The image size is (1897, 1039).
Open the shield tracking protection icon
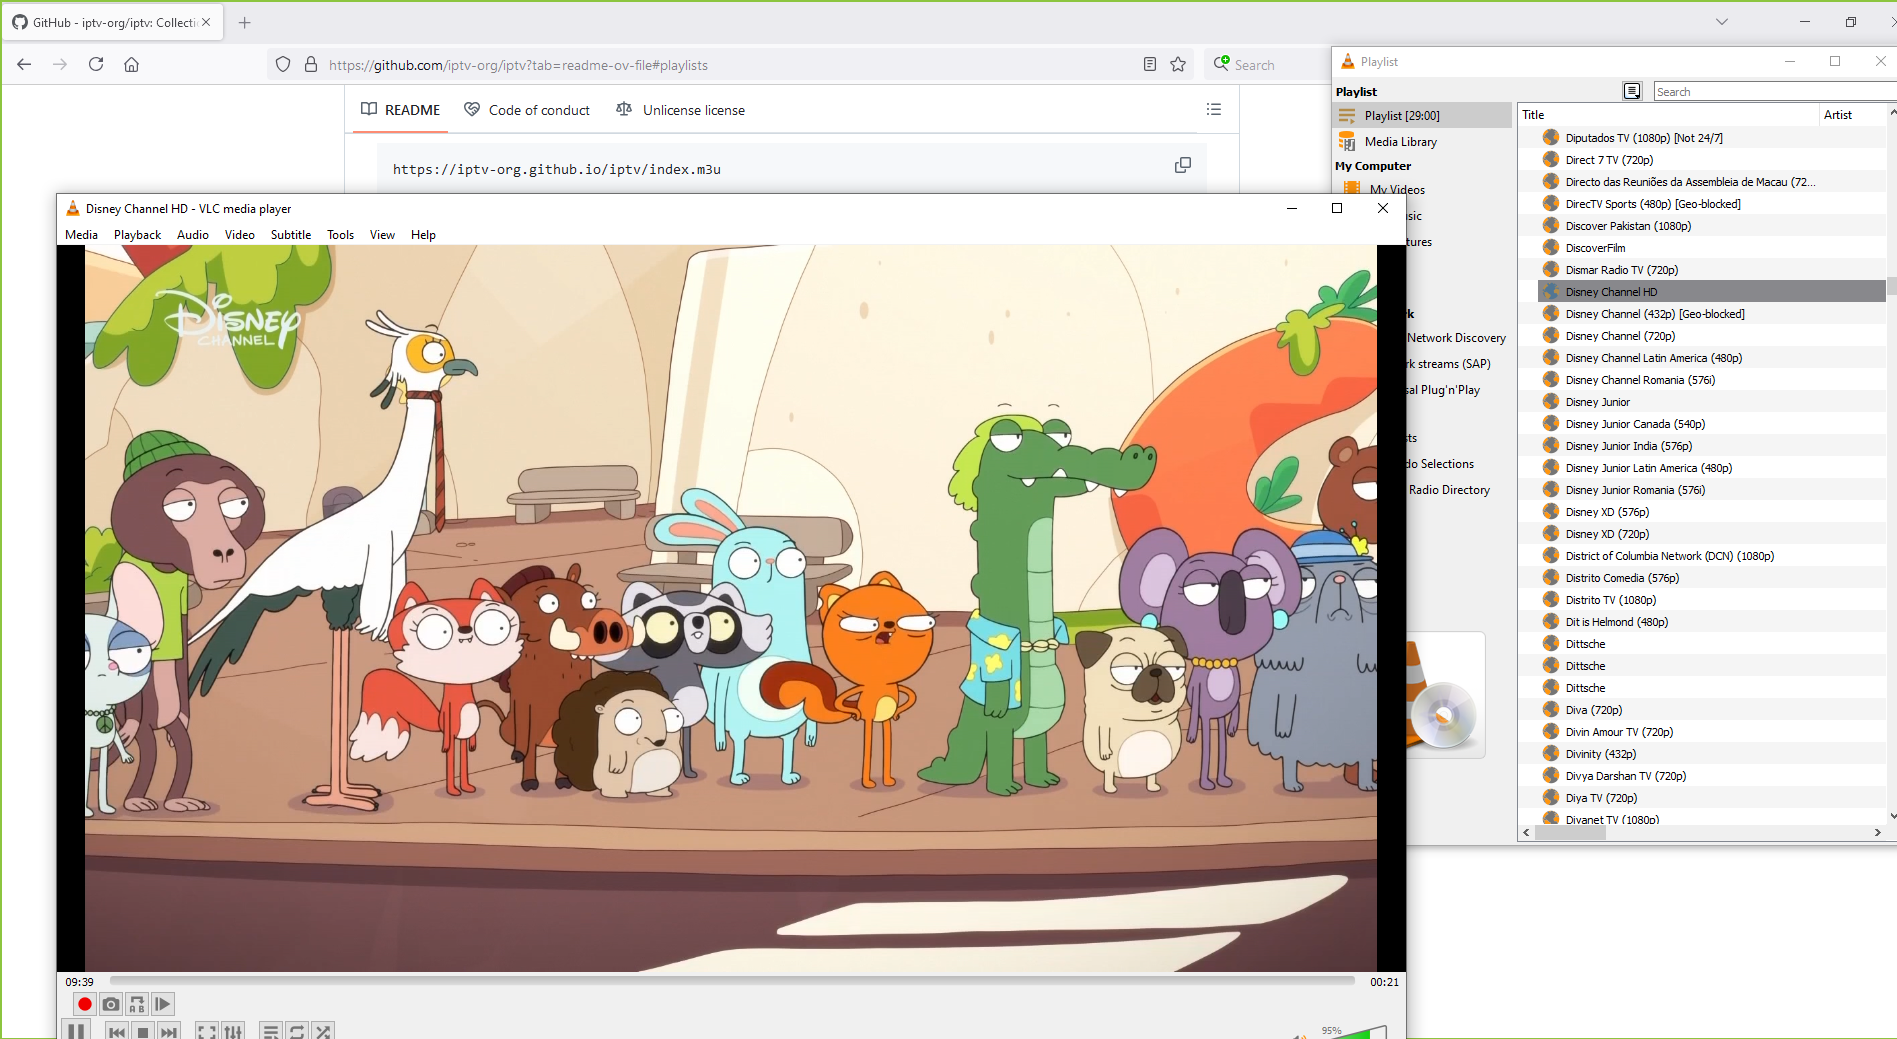283,64
